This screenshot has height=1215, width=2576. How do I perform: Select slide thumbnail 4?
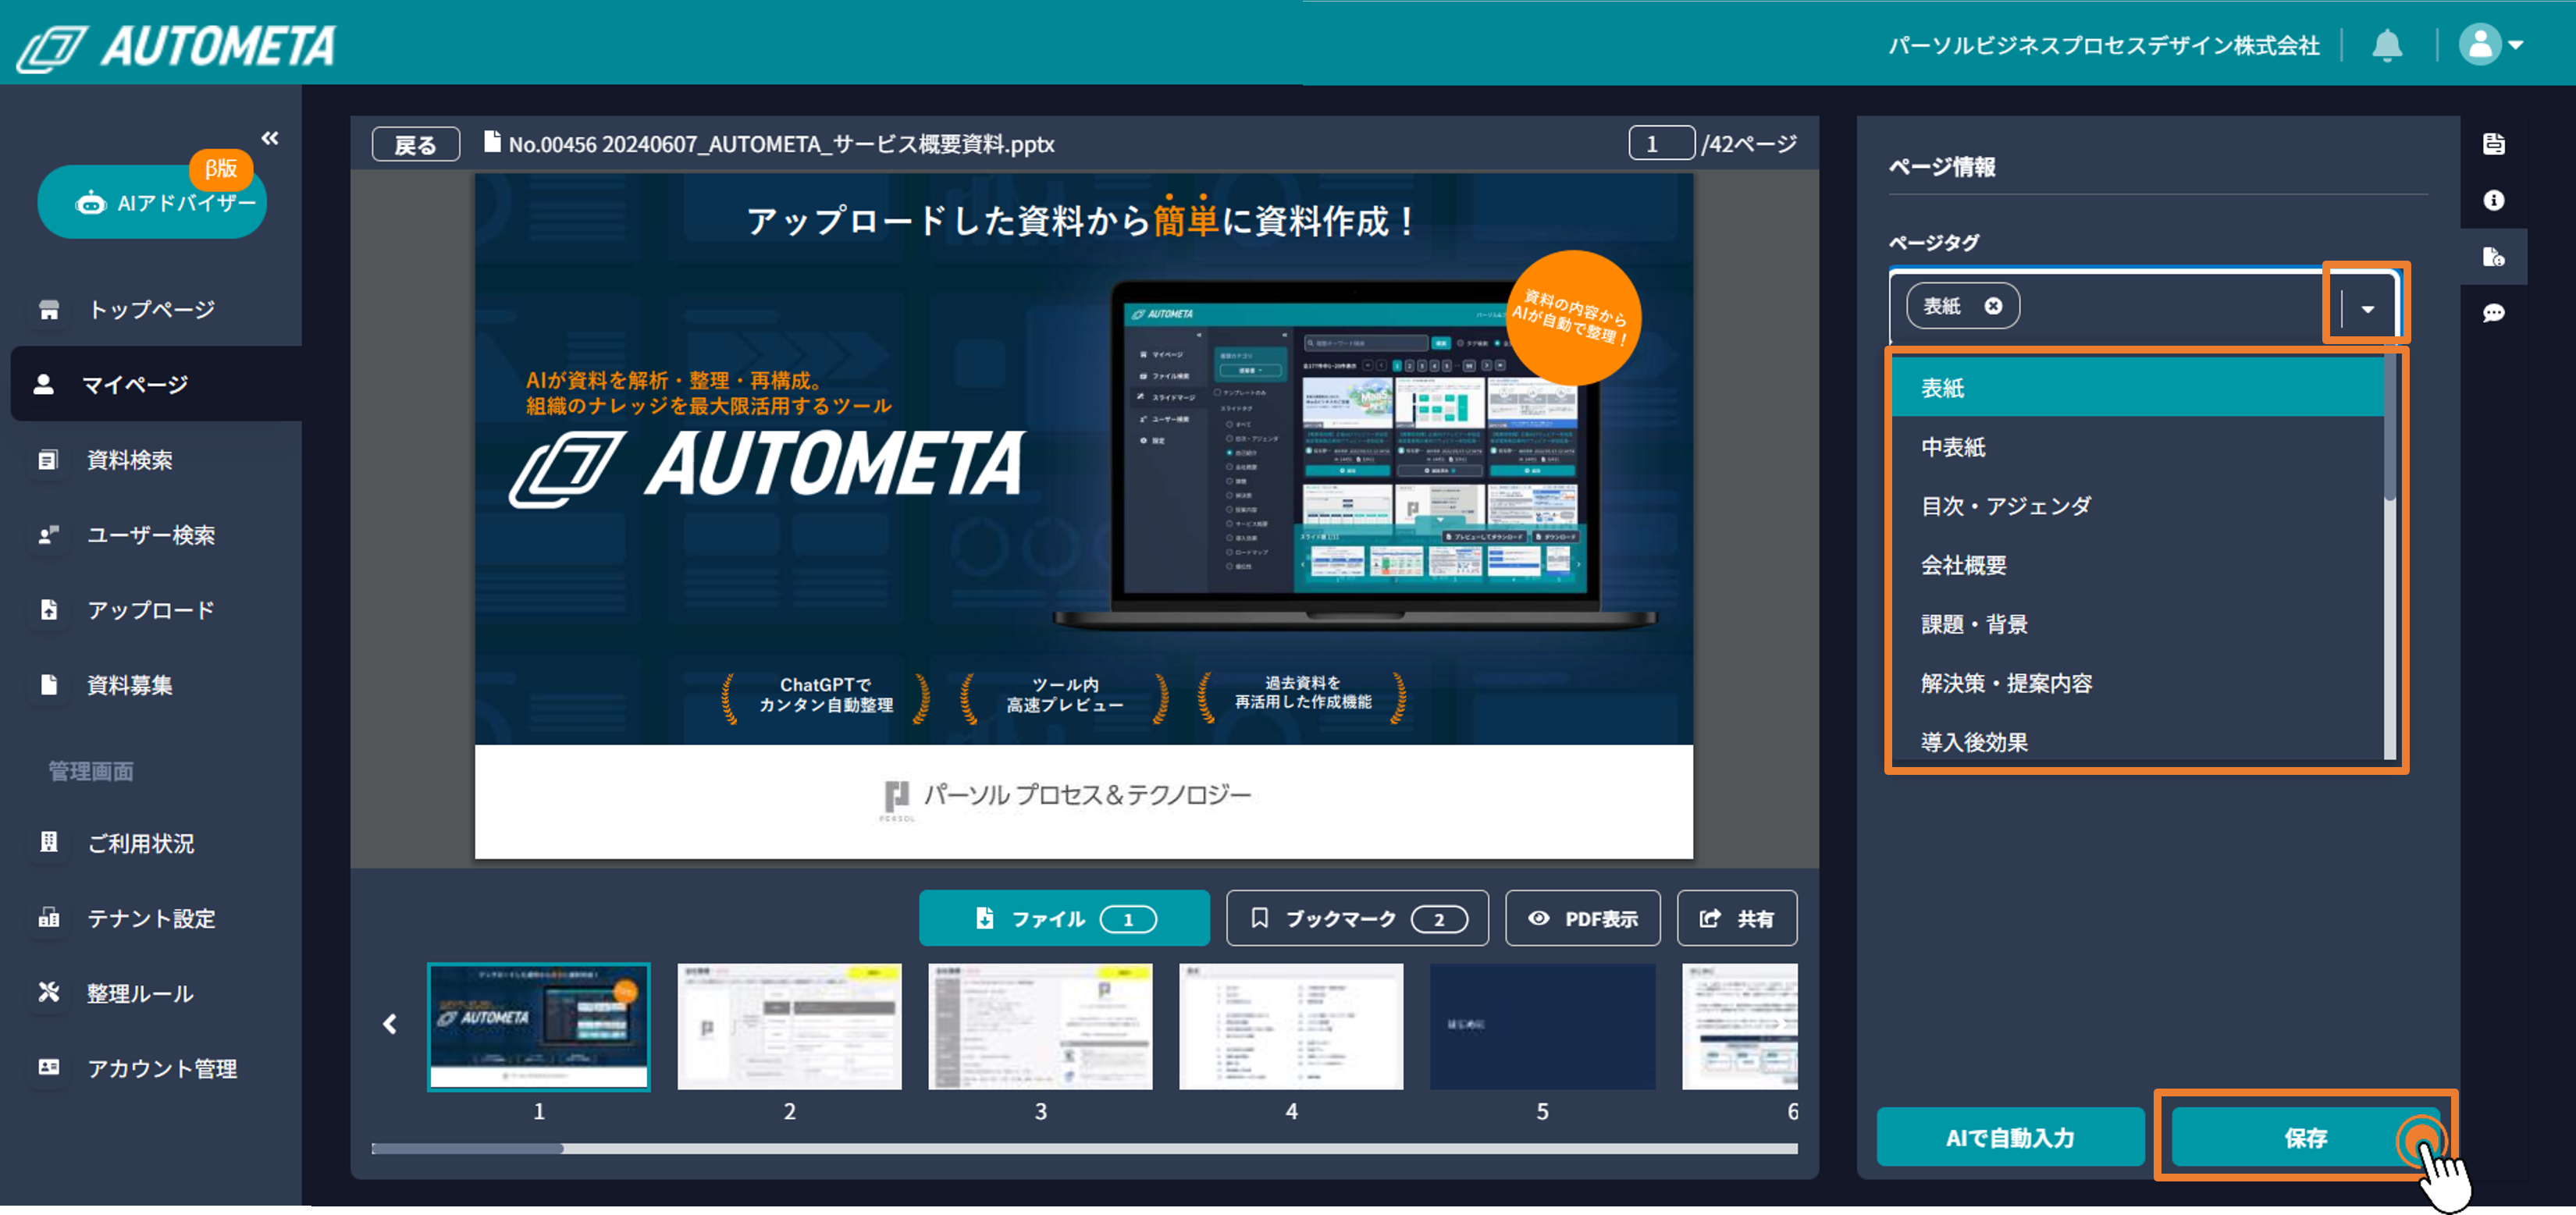click(1291, 1026)
